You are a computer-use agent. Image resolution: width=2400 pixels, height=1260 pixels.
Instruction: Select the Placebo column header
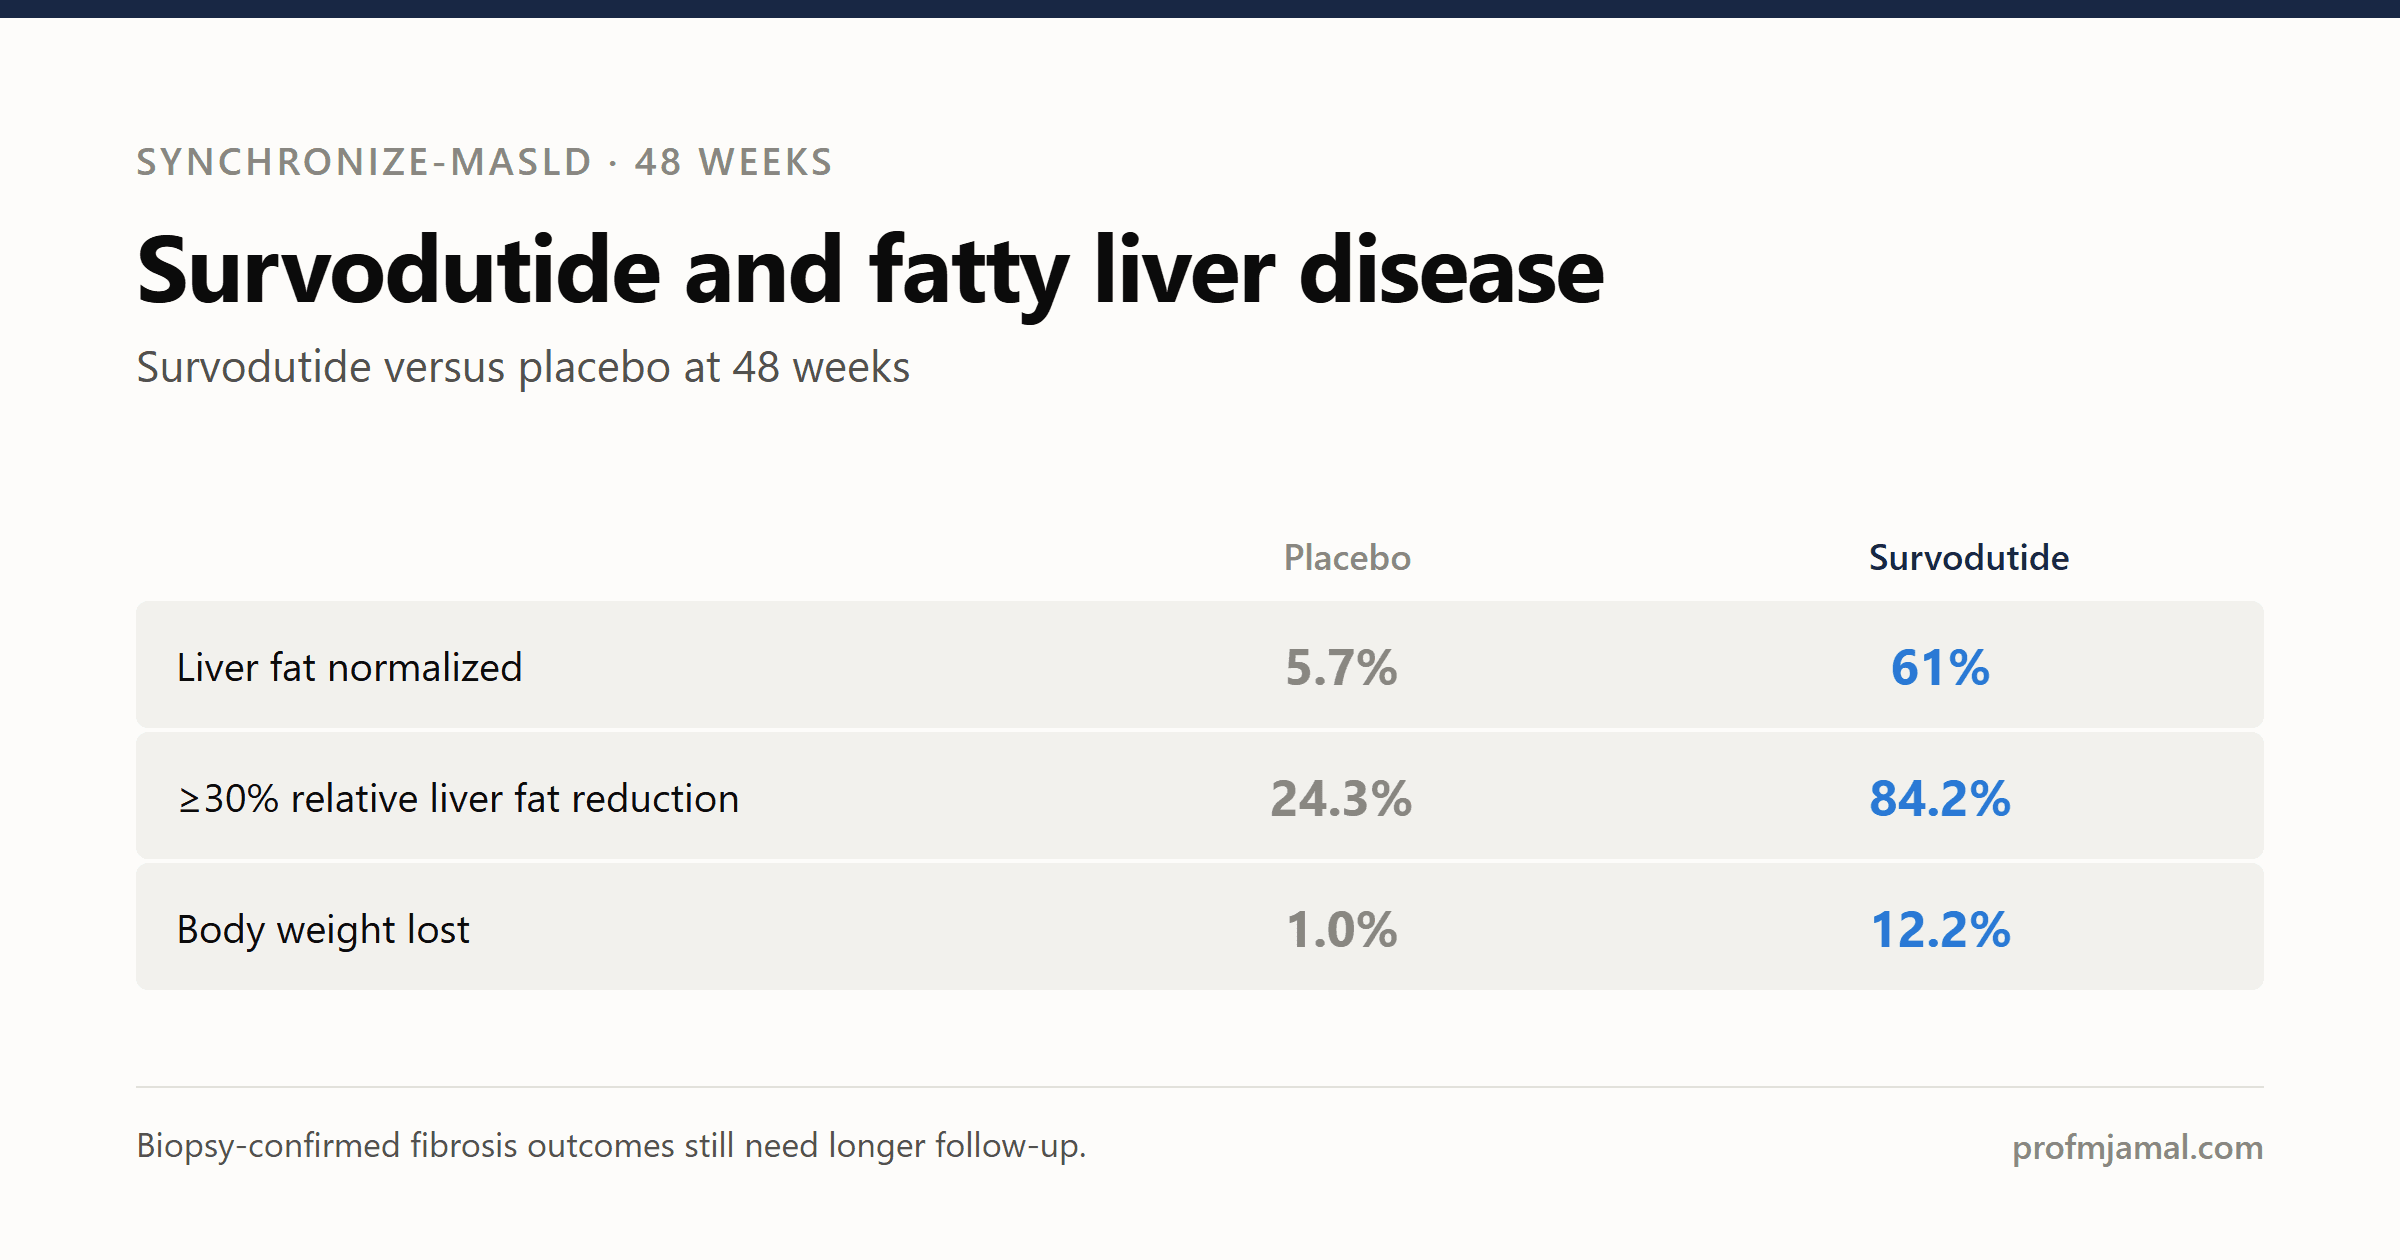click(x=1347, y=558)
